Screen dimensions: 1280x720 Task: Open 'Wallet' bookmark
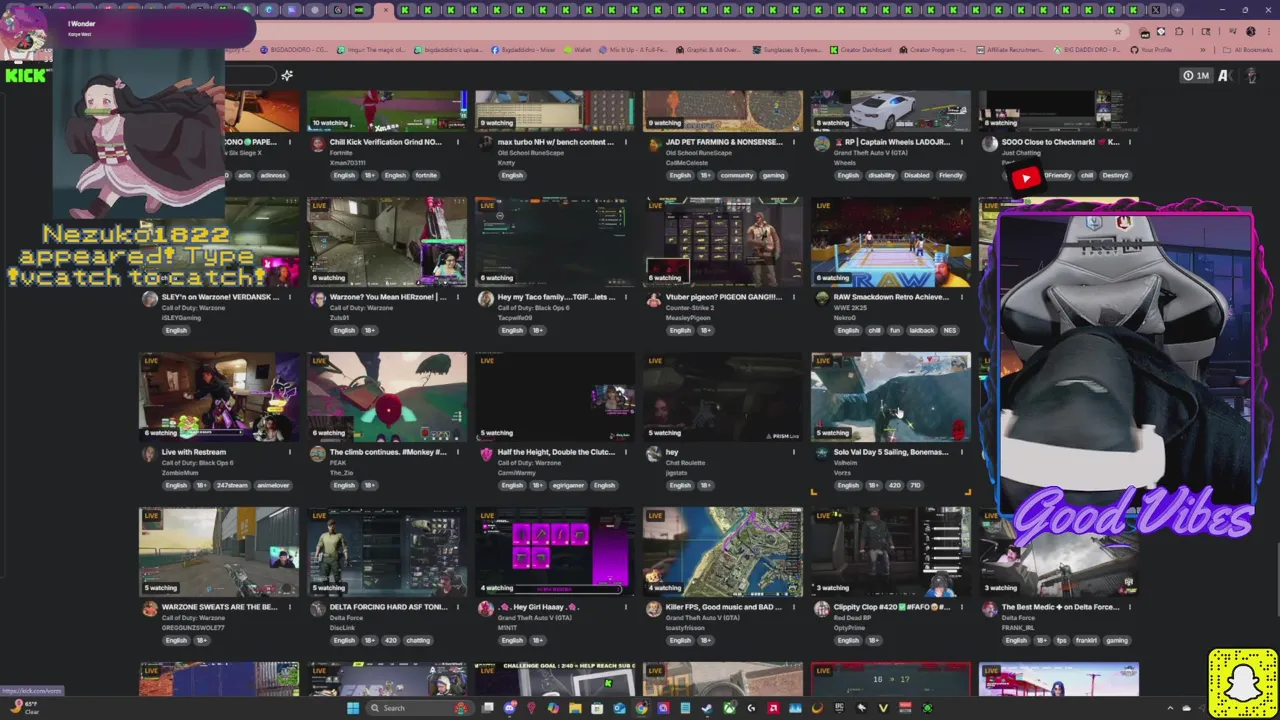click(577, 49)
